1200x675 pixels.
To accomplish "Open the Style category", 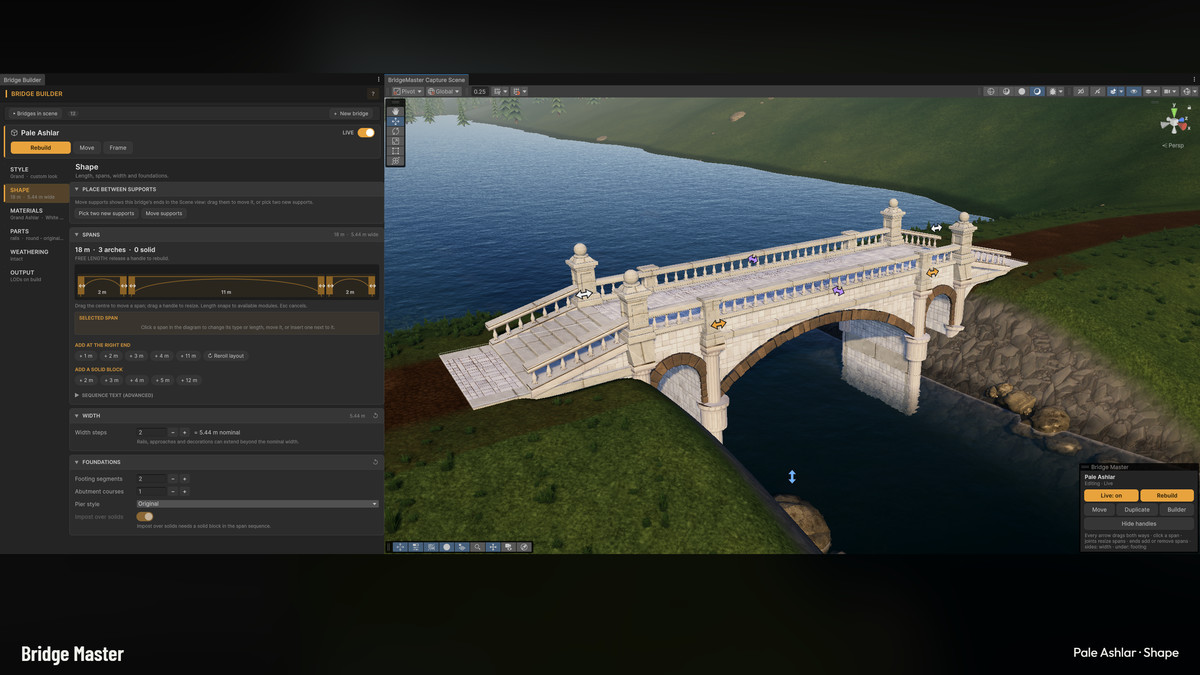I will coord(36,172).
